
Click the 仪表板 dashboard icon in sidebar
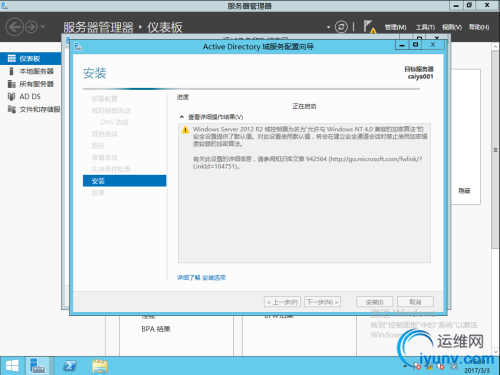(x=12, y=59)
